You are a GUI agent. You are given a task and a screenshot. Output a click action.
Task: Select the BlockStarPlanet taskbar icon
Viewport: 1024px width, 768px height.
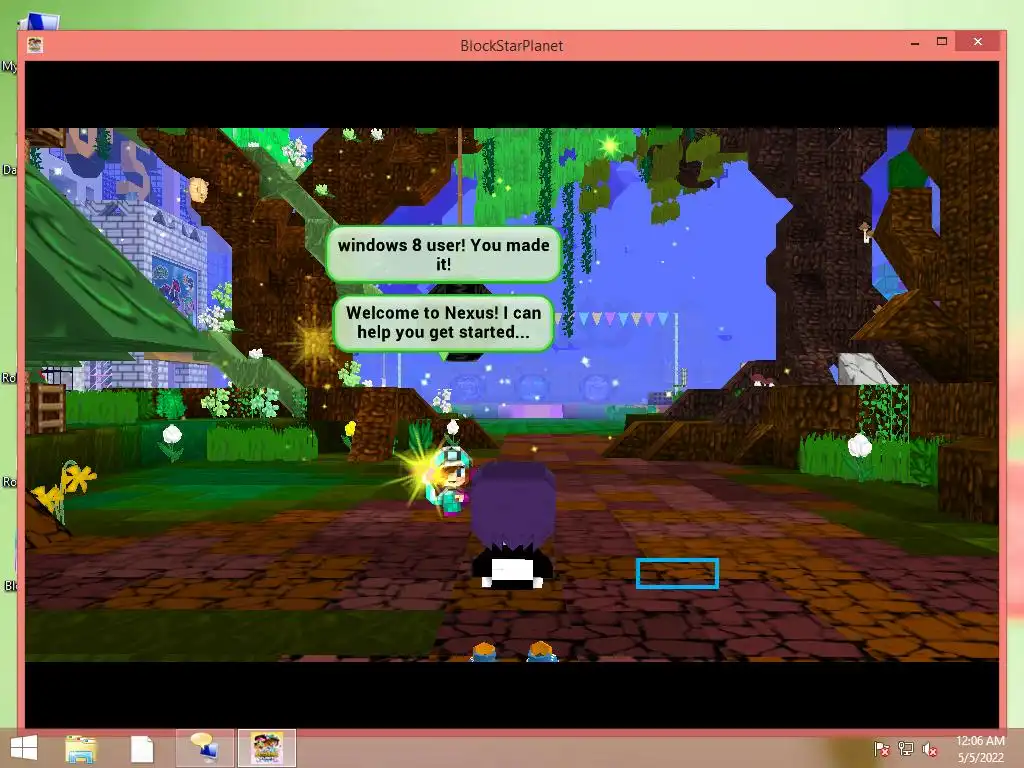[266, 748]
